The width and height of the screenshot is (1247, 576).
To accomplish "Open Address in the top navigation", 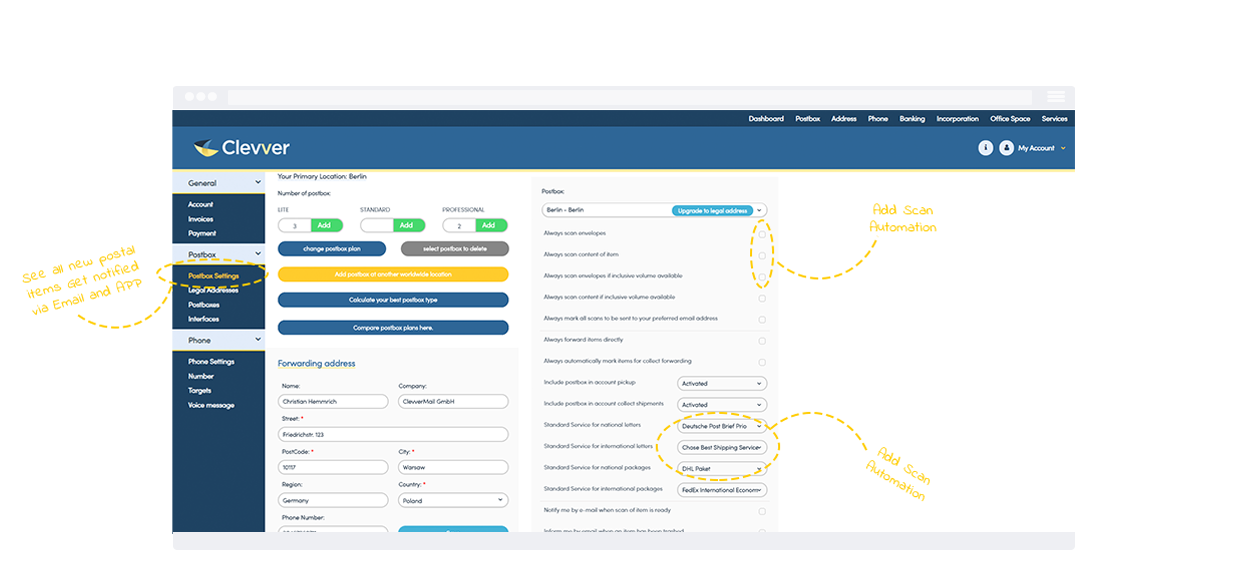I will pyautogui.click(x=844, y=119).
